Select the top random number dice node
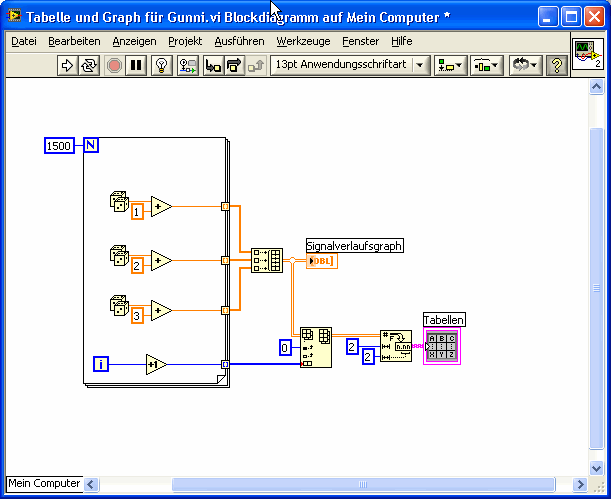Viewport: 611px width, 499px height. pos(119,201)
